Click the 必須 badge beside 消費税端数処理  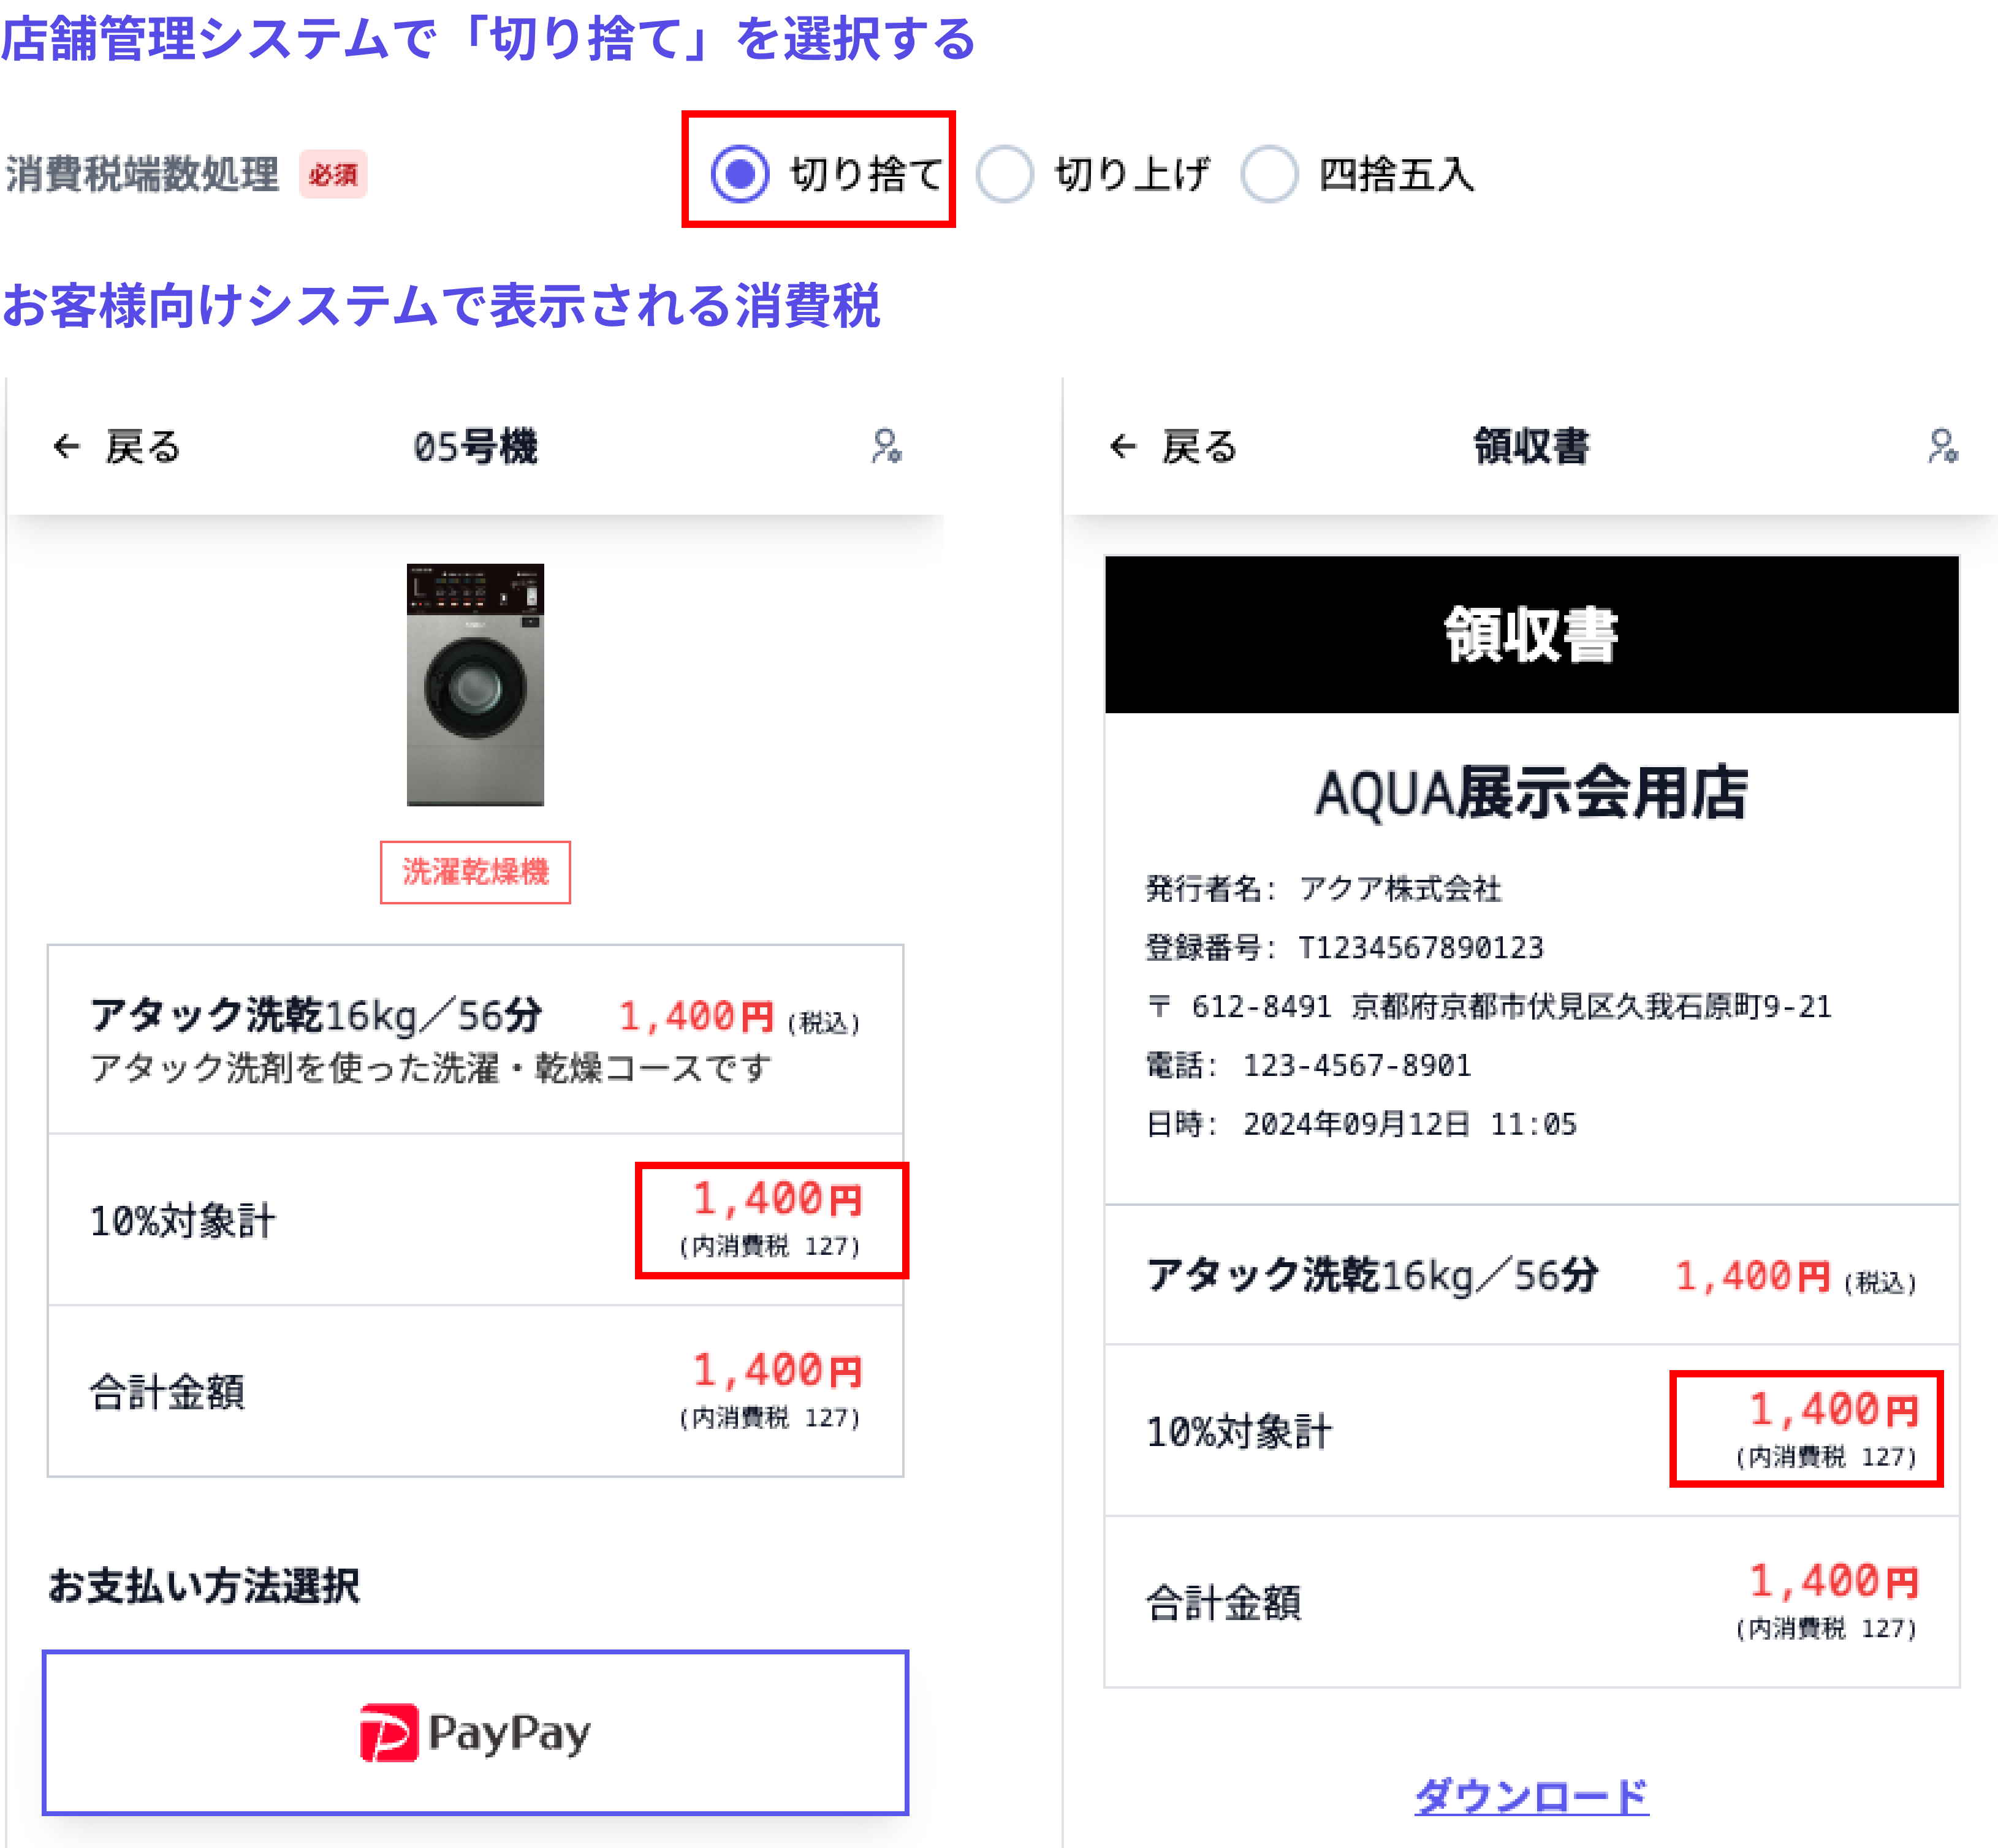pyautogui.click(x=333, y=175)
